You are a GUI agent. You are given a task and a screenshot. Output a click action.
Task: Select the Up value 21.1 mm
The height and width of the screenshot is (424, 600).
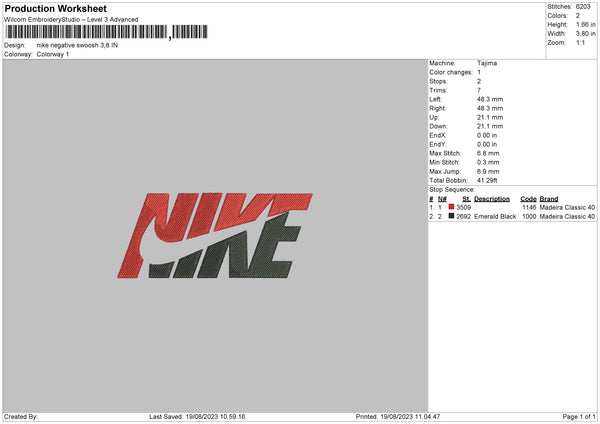(490, 117)
